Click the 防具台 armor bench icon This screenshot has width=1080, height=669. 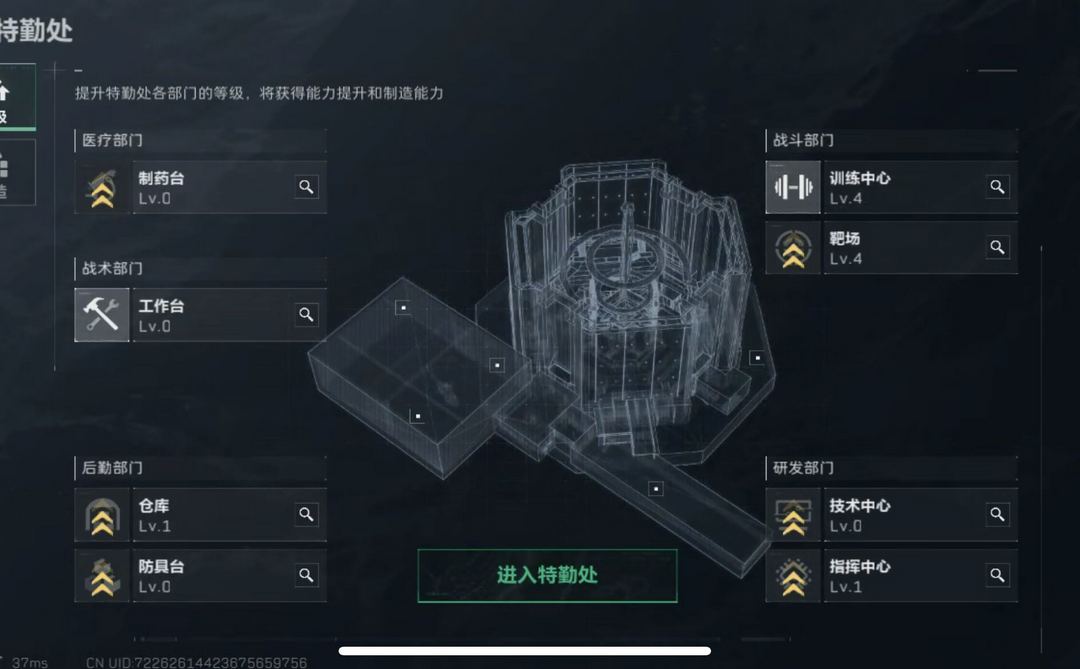[x=102, y=576]
